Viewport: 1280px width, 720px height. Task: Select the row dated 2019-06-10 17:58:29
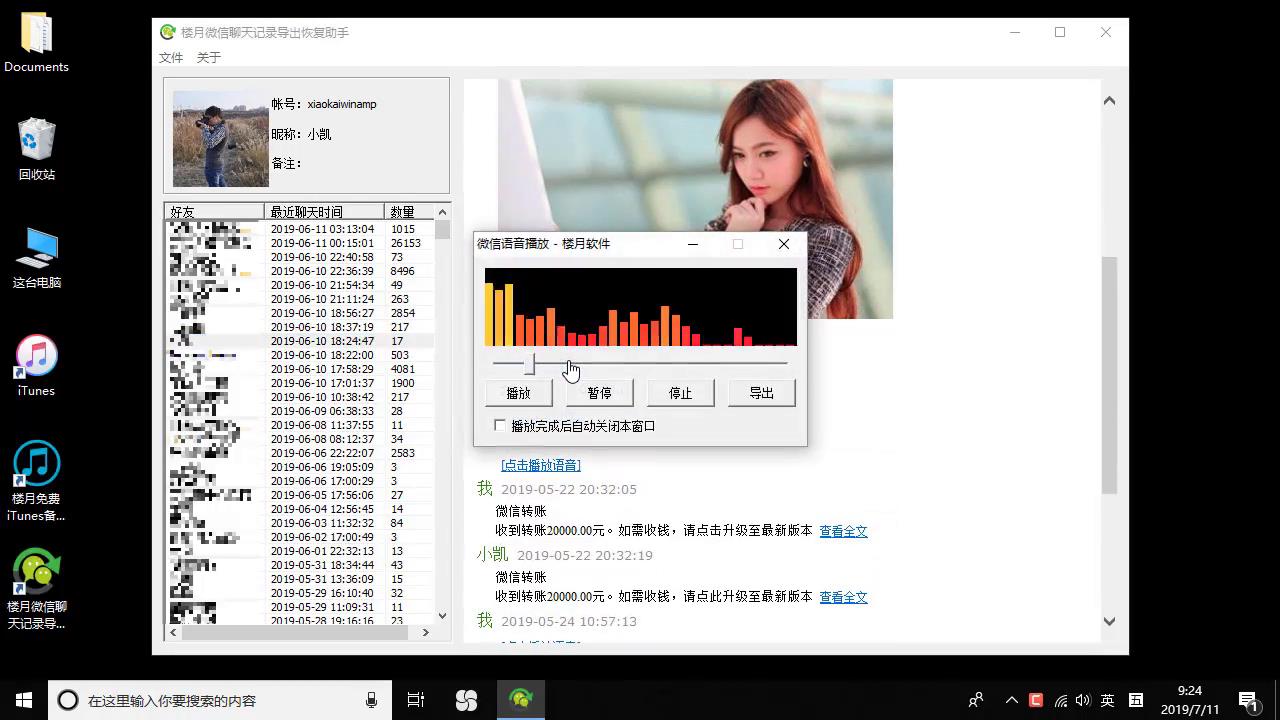(300, 369)
